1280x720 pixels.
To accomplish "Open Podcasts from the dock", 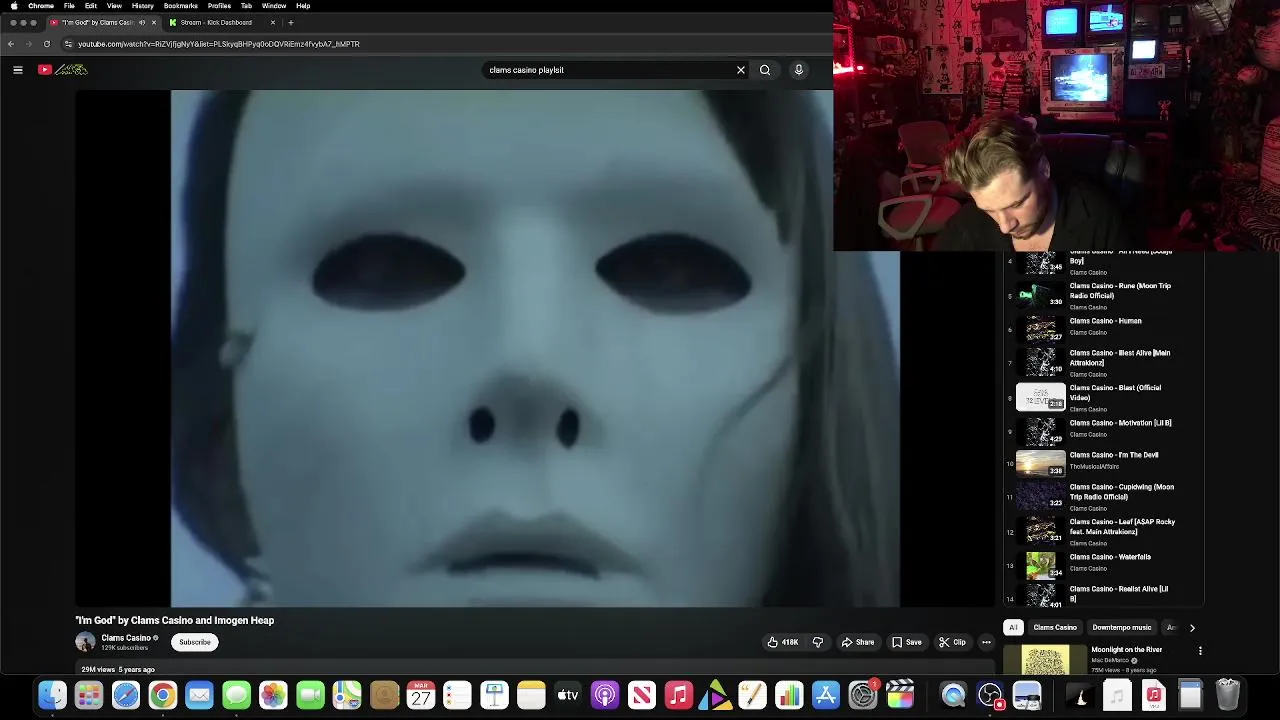I will click(605, 694).
